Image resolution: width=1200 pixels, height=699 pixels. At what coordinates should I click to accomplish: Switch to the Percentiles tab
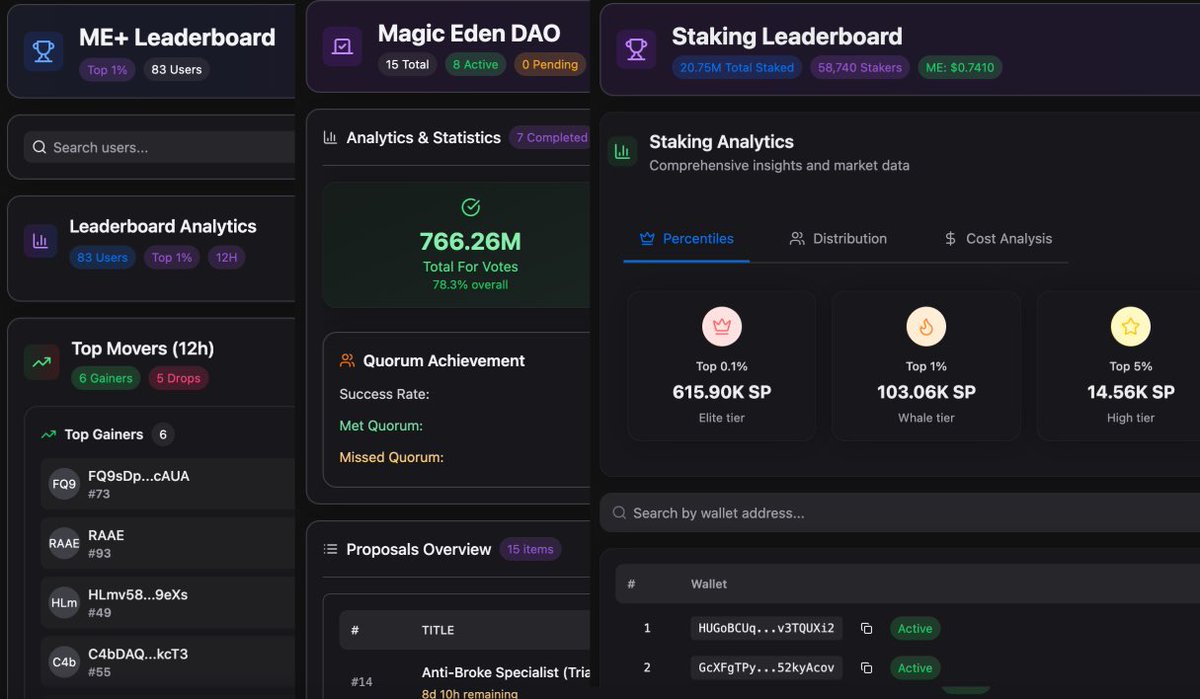[686, 239]
